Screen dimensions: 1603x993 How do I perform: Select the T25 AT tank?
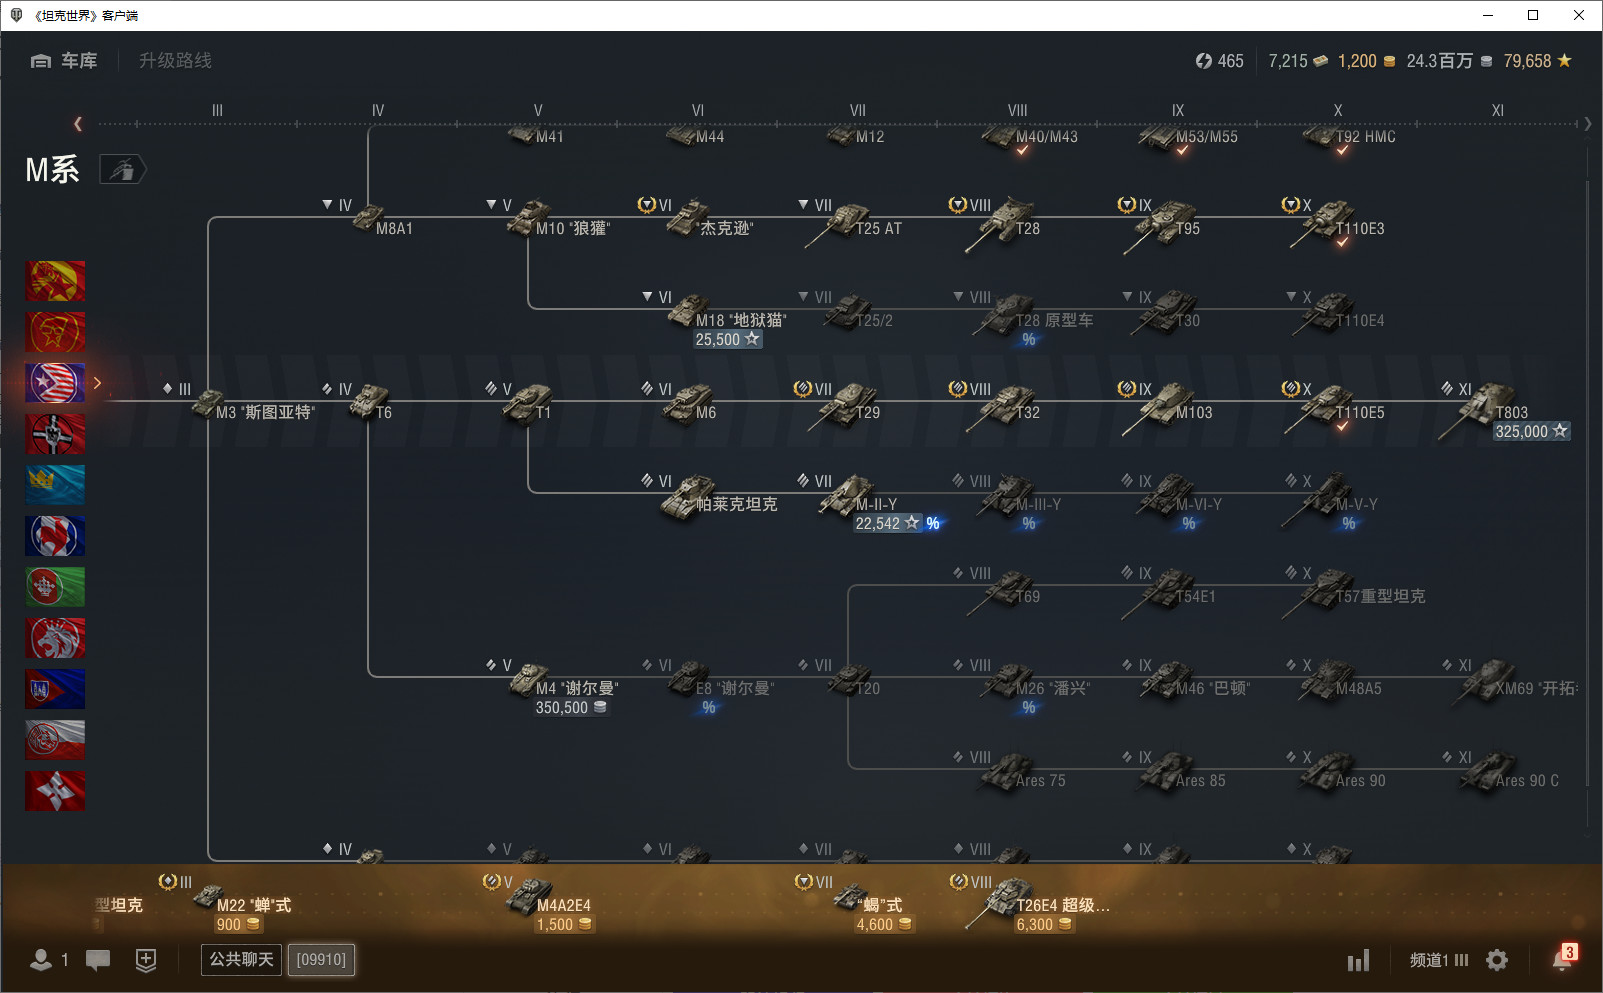tap(854, 221)
